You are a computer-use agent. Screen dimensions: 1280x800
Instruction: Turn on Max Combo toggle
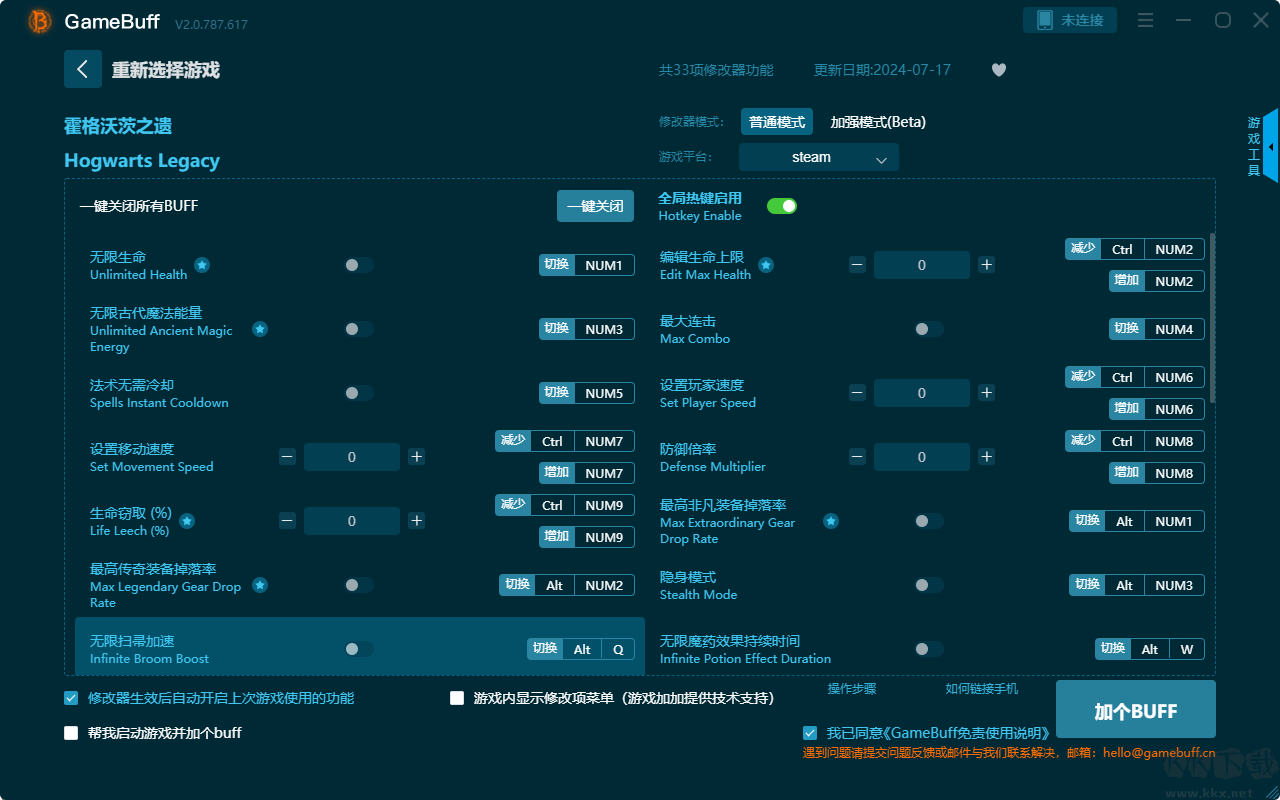tap(929, 329)
